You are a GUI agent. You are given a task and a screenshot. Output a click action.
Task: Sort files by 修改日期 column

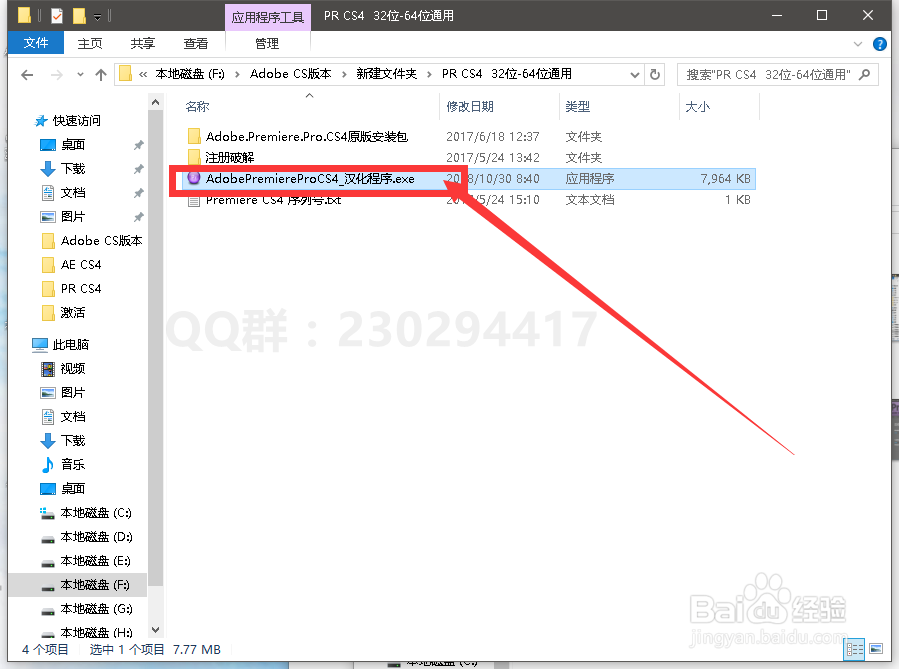(x=470, y=107)
